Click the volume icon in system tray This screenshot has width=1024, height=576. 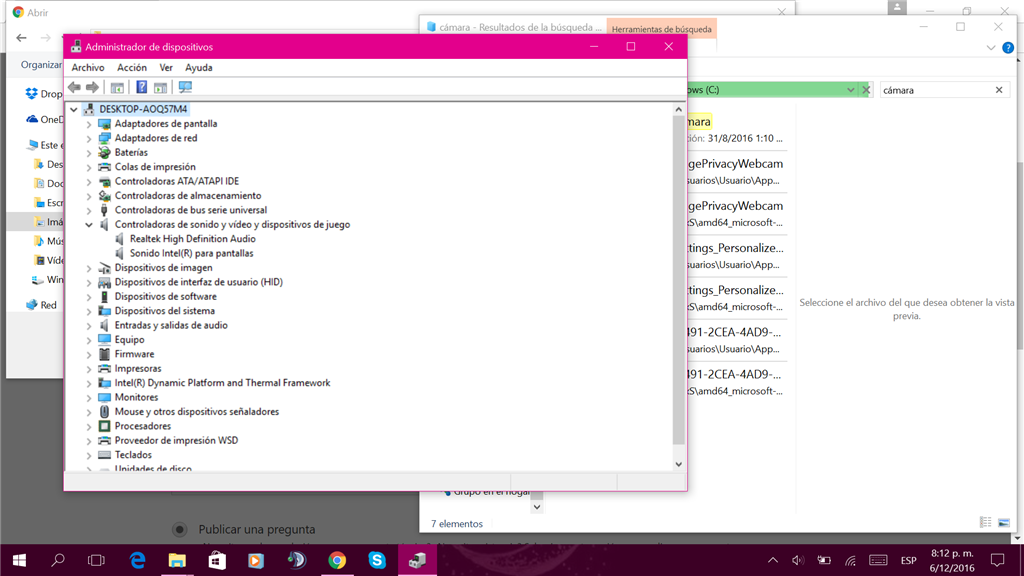(797, 560)
